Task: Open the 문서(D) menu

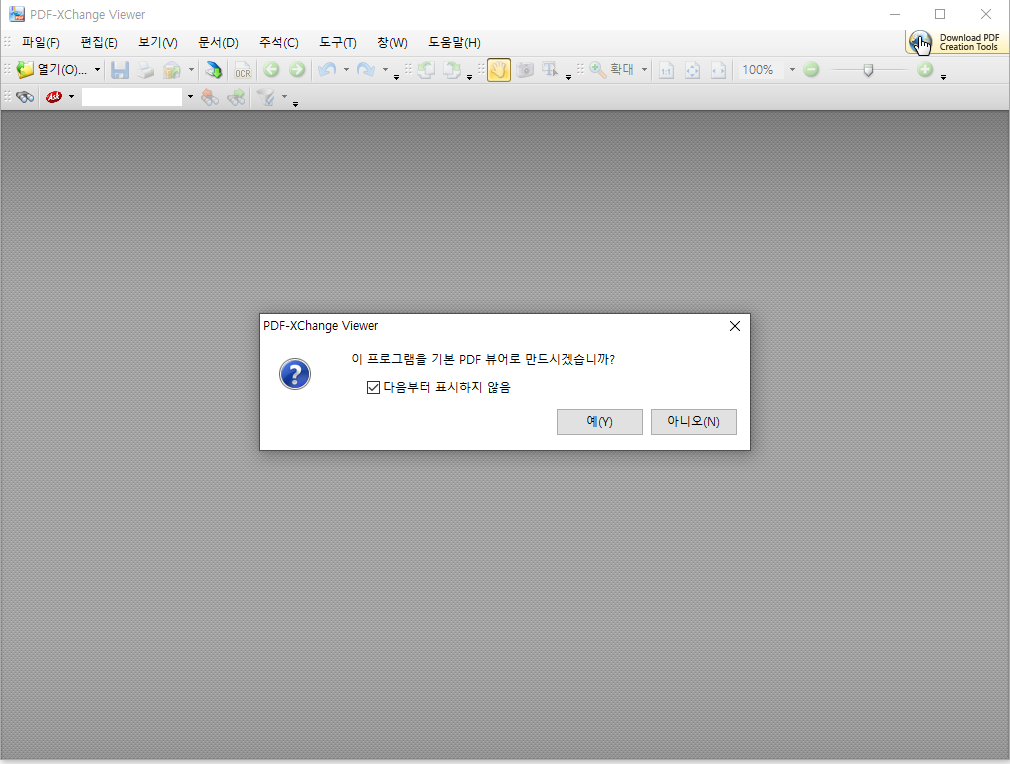Action: [216, 42]
